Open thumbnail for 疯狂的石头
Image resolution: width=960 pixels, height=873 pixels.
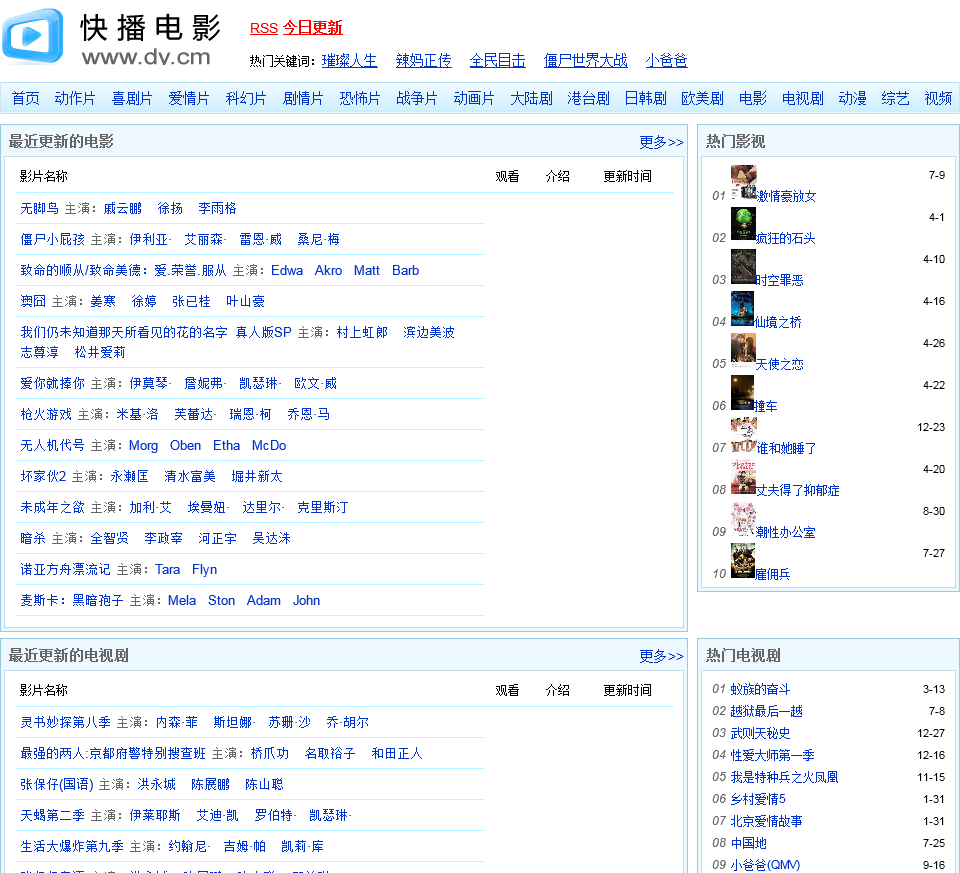click(743, 224)
